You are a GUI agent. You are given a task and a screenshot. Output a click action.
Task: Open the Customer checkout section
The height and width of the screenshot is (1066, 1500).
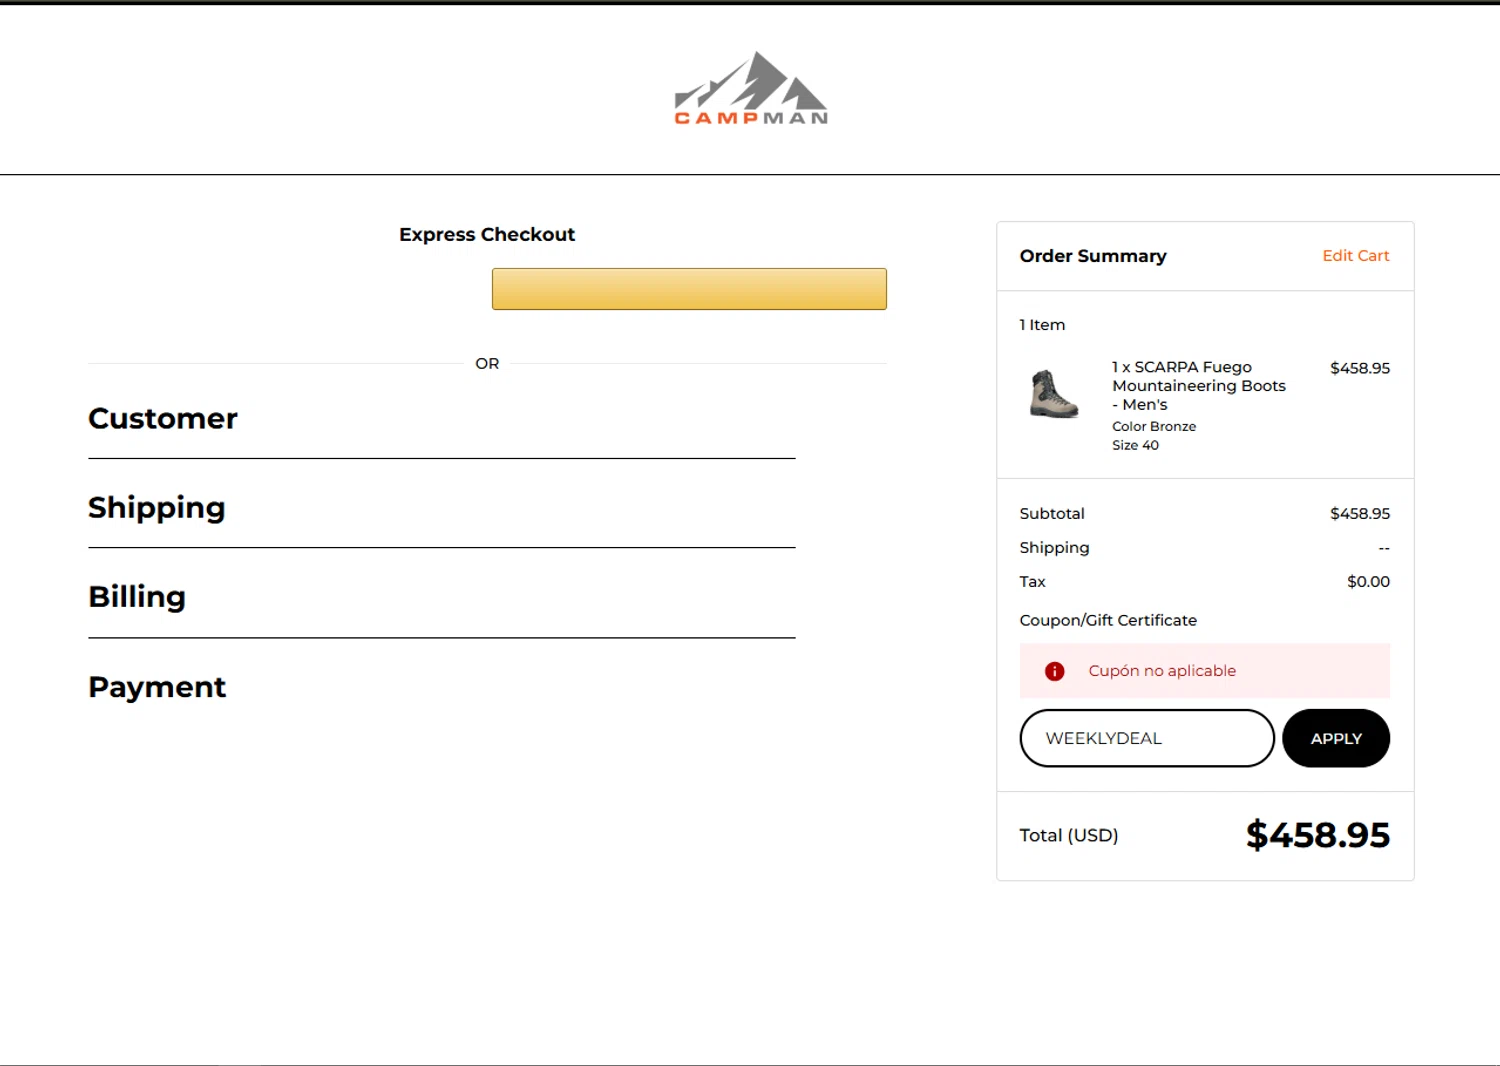pos(163,418)
